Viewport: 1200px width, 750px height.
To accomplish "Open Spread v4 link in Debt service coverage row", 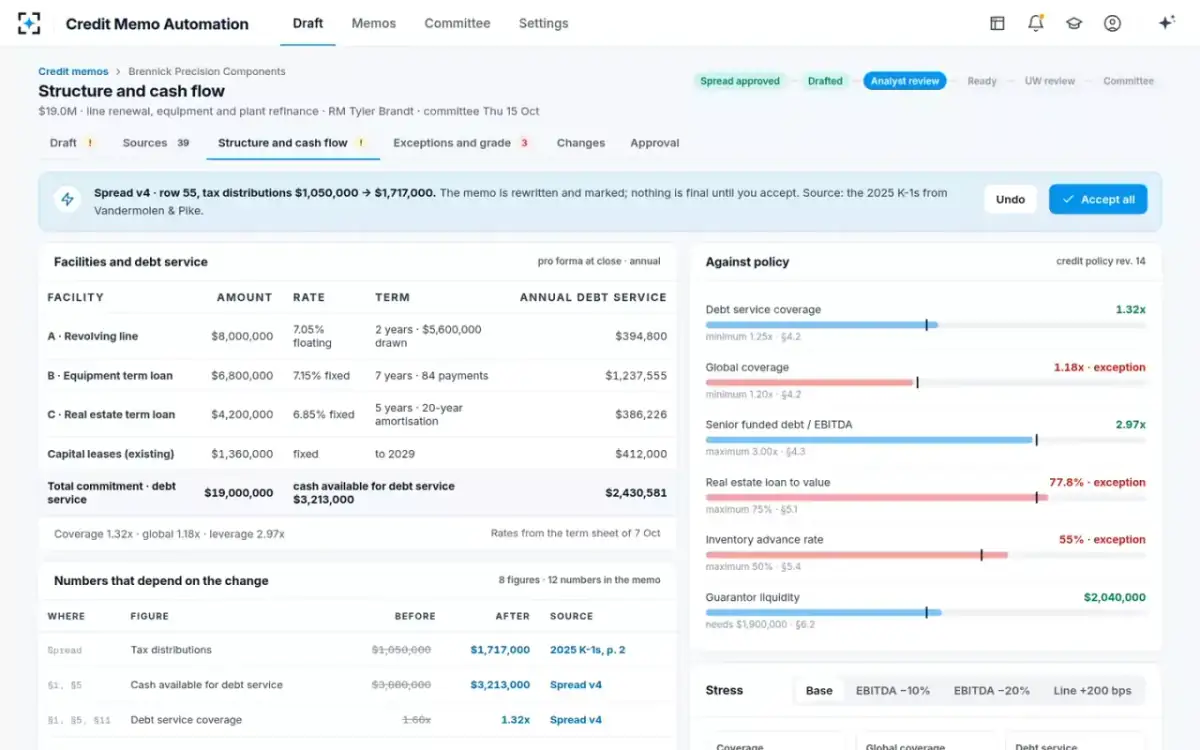I will click(x=575, y=720).
